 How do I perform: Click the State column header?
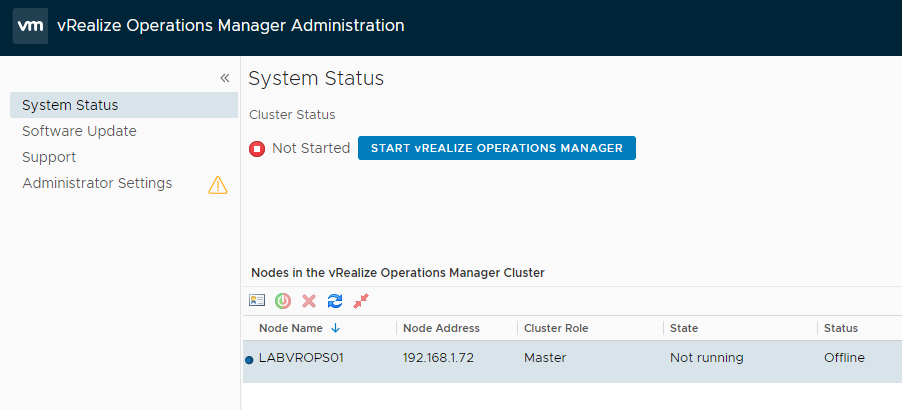684,328
